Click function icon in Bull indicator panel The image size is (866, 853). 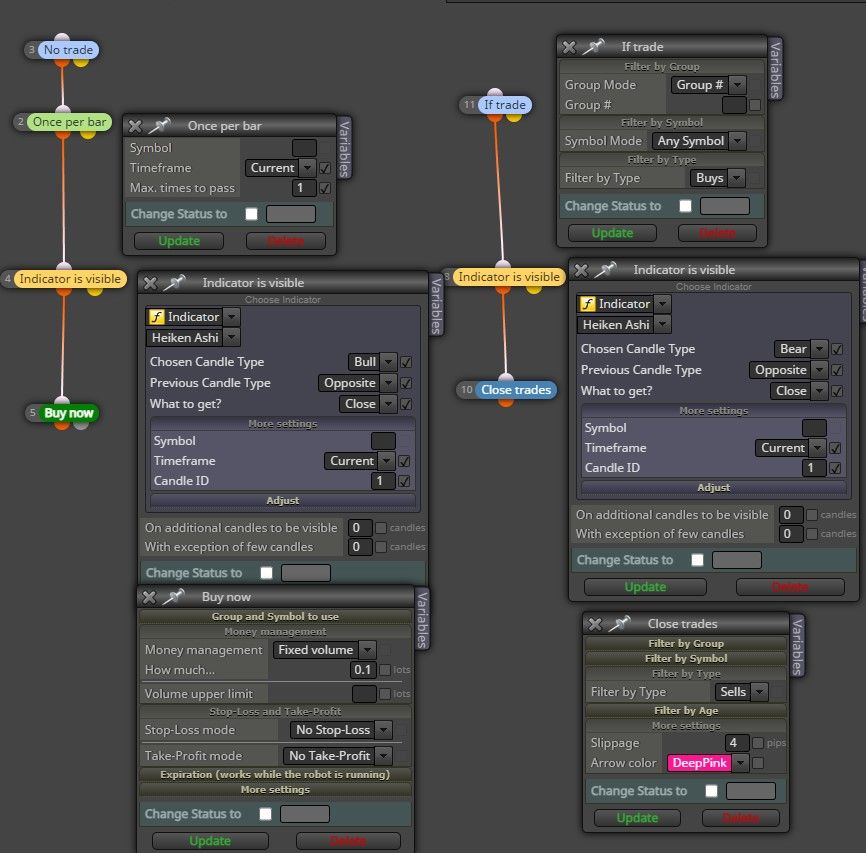coord(157,317)
